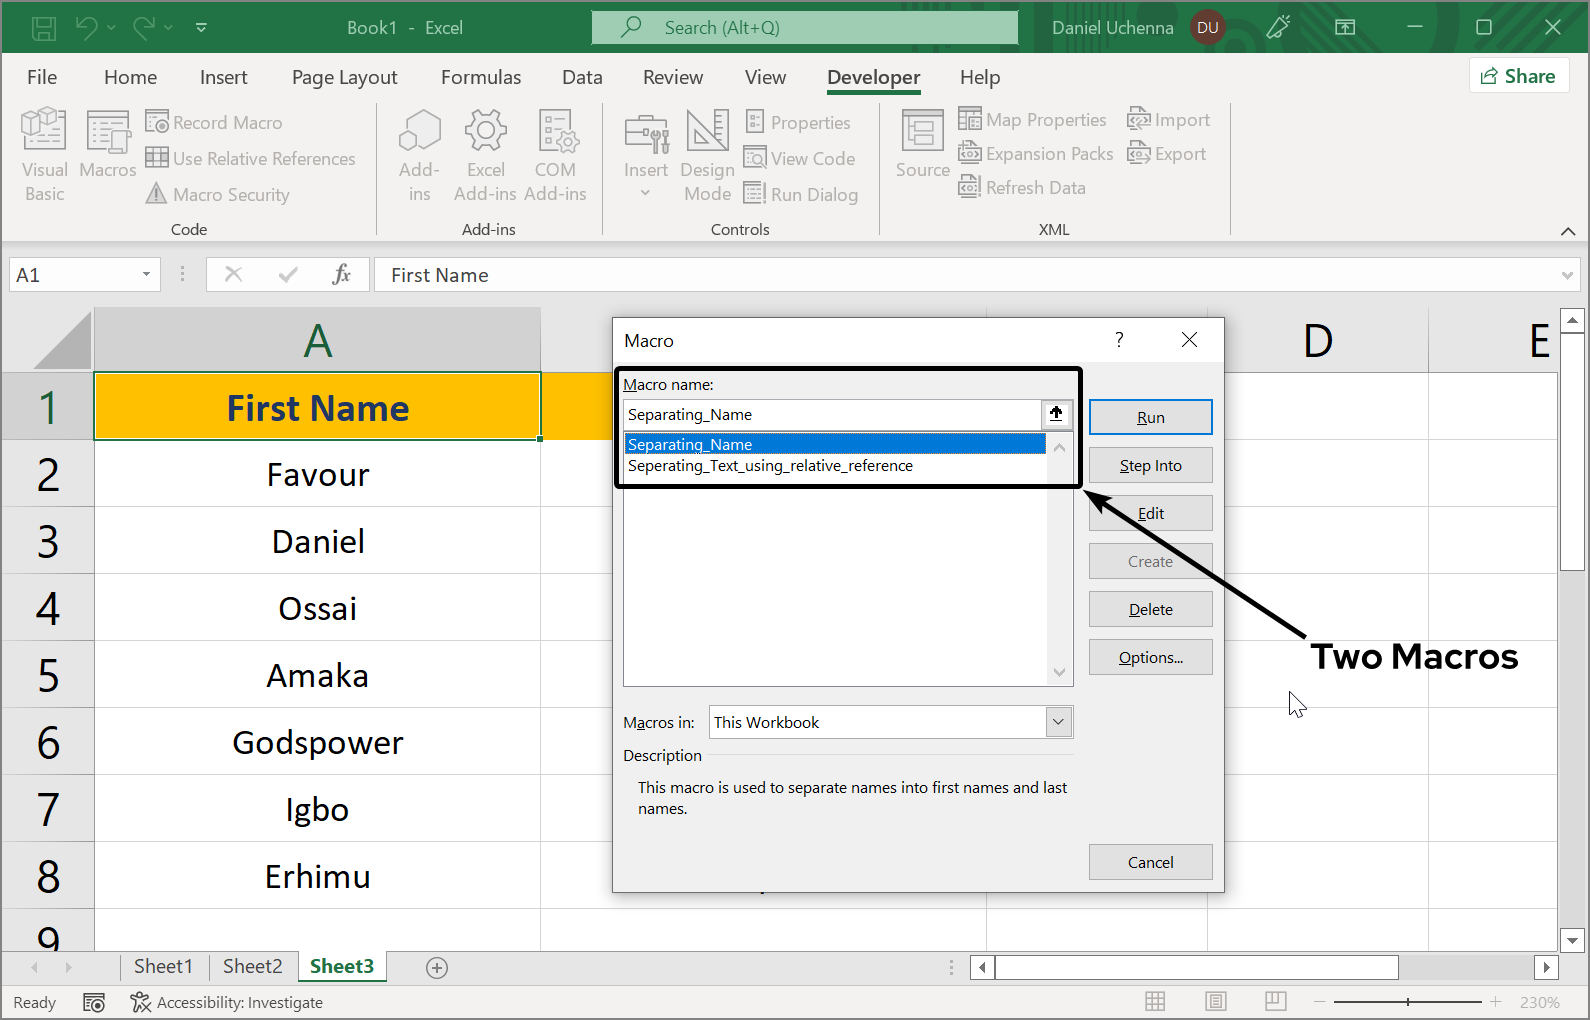1590x1020 pixels.
Task: Open COM Add-ins
Action: click(555, 153)
